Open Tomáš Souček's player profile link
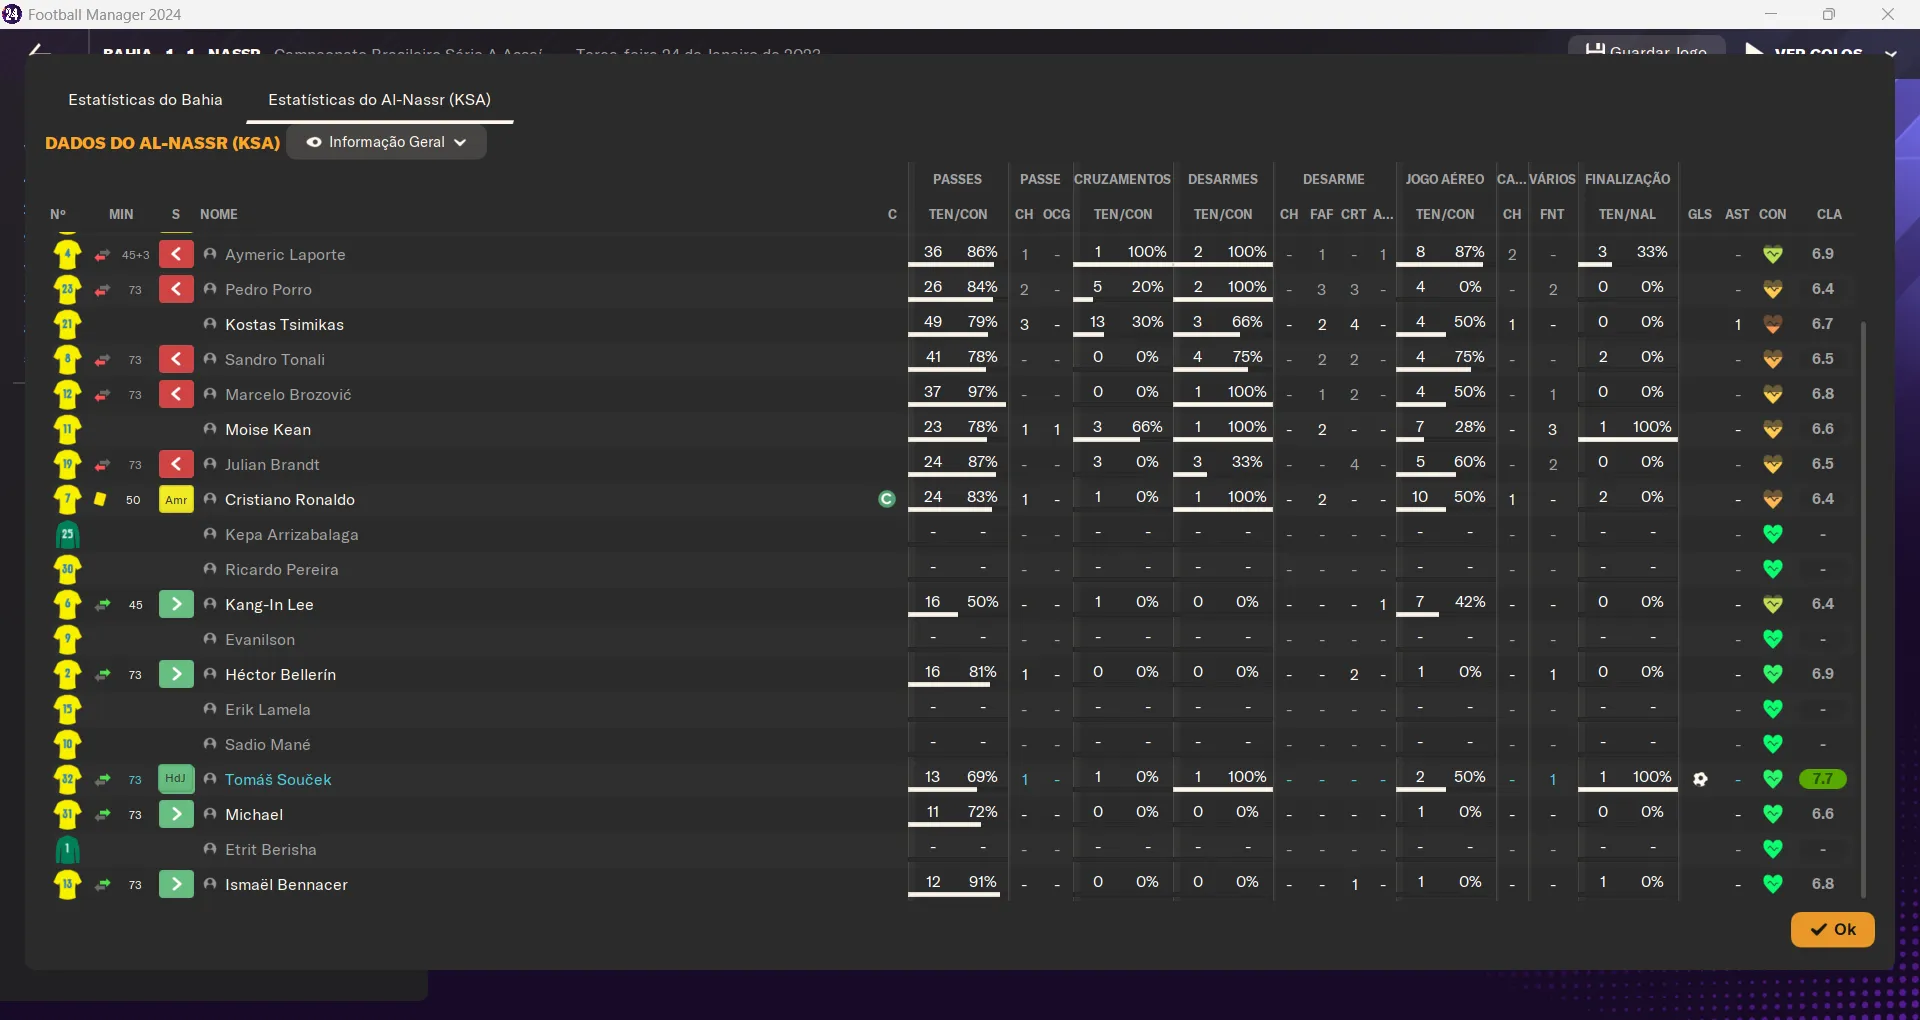This screenshot has width=1920, height=1020. (278, 780)
